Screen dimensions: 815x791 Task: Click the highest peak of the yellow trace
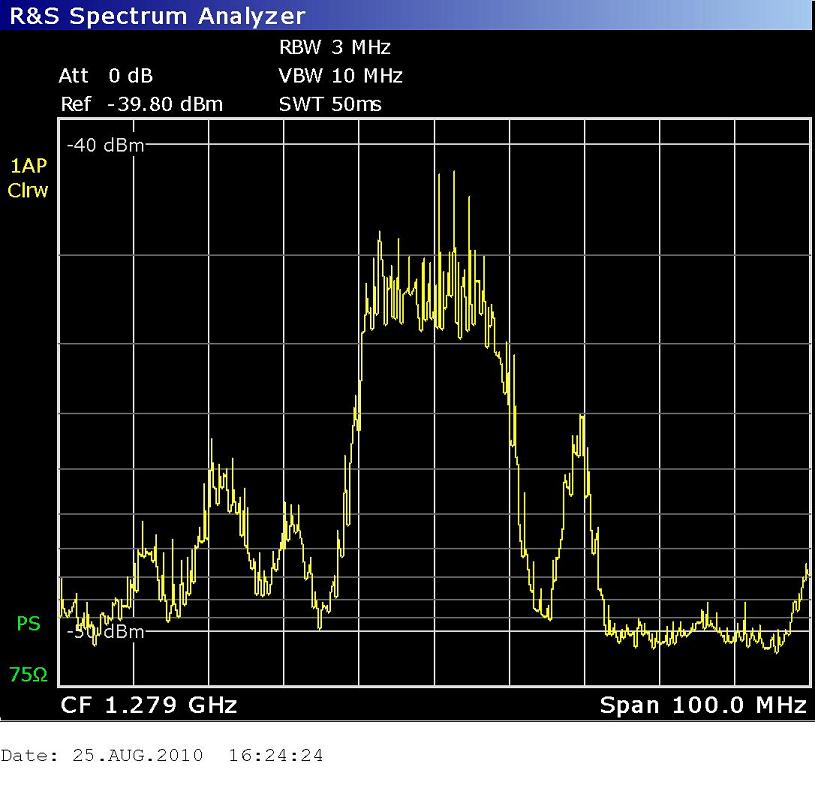point(438,176)
